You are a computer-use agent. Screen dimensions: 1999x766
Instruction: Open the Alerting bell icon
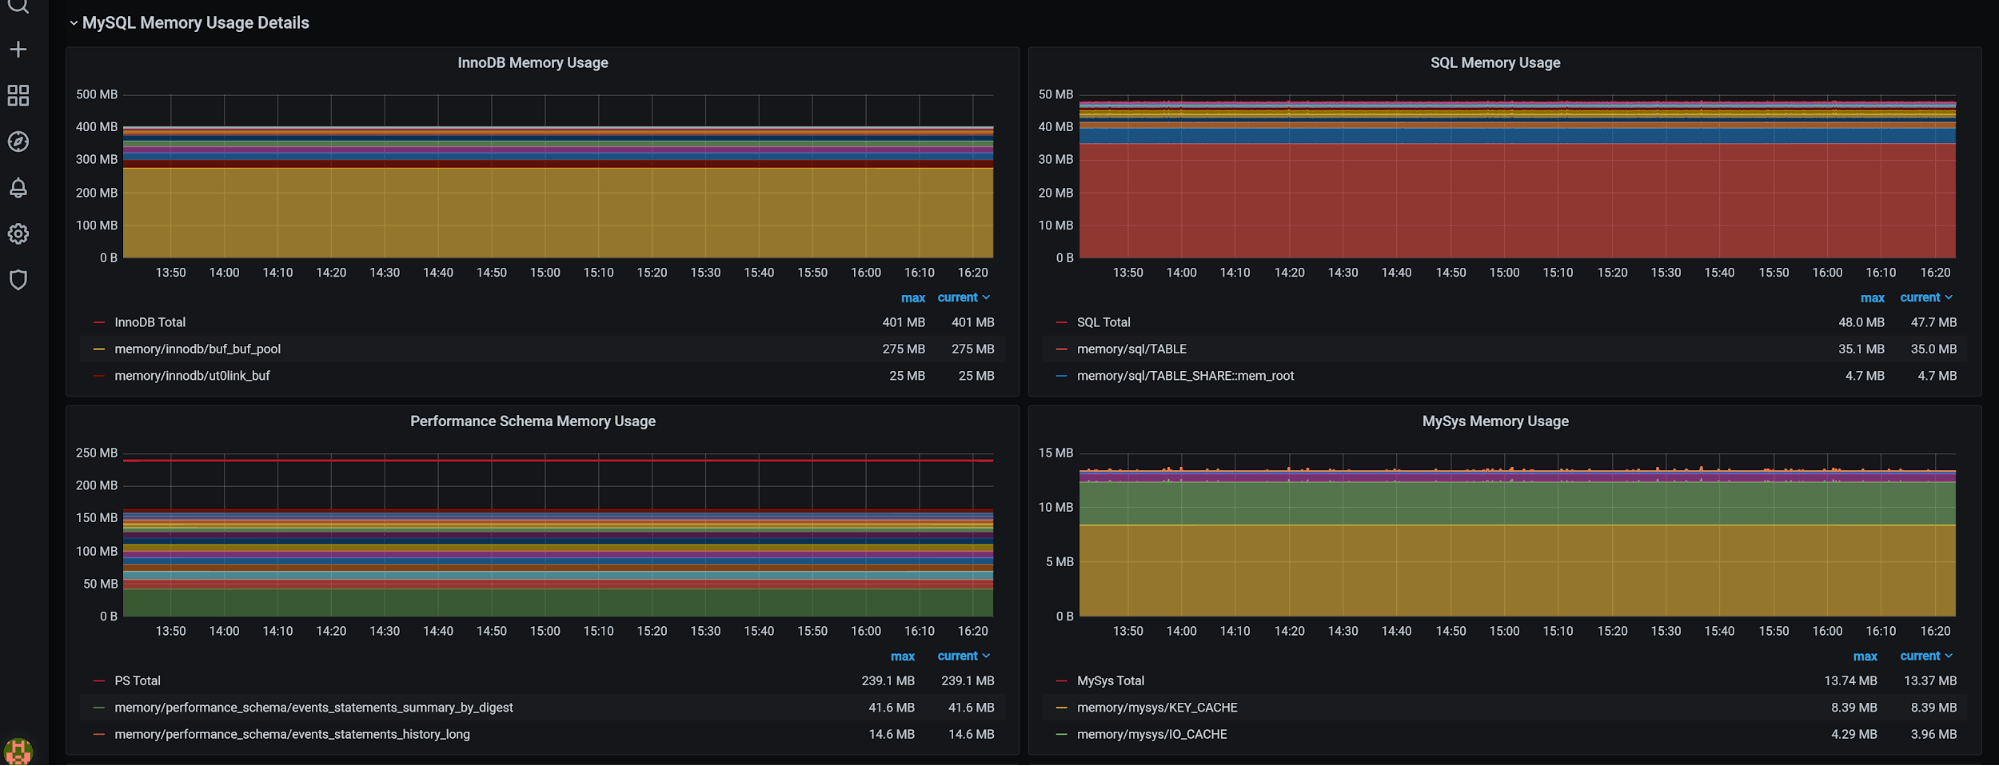coord(18,188)
